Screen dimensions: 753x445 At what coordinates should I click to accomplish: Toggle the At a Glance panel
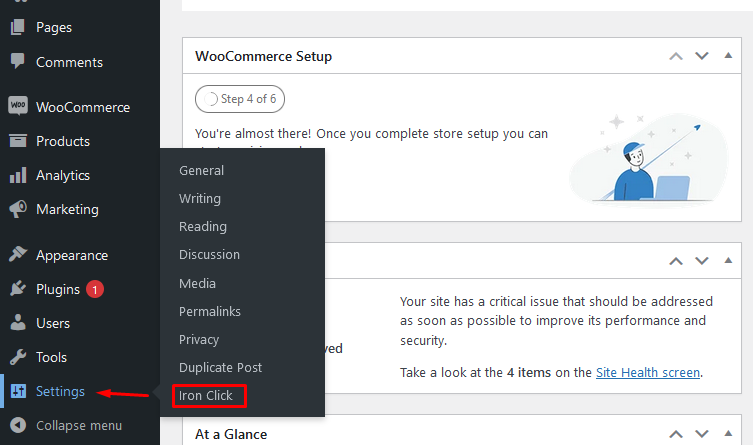point(727,434)
